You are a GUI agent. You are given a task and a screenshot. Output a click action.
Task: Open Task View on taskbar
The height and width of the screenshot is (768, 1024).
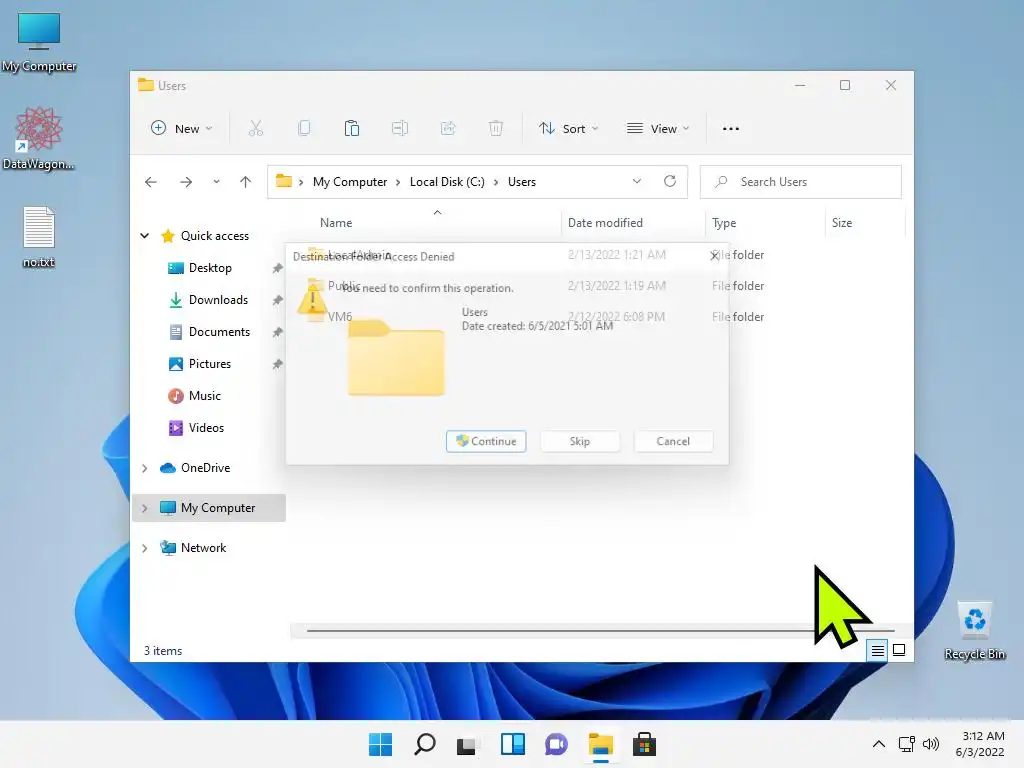pyautogui.click(x=468, y=744)
